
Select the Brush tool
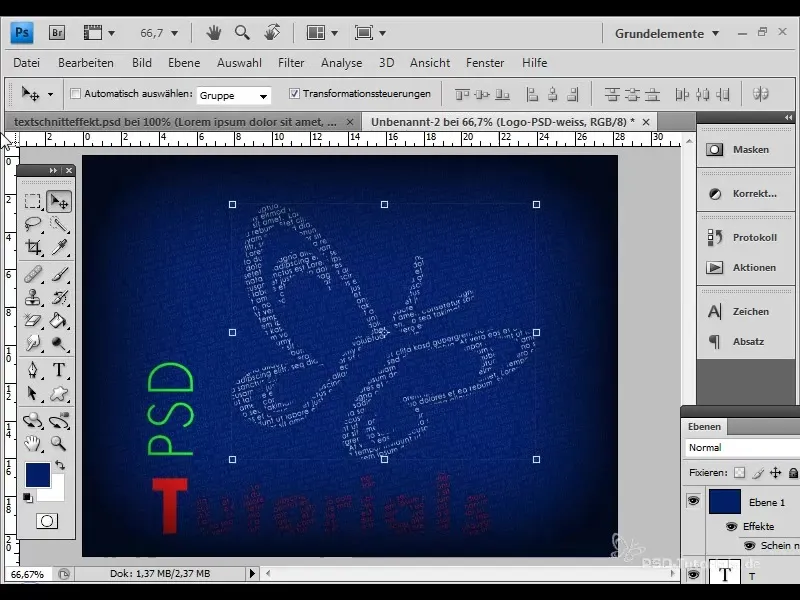coord(59,274)
